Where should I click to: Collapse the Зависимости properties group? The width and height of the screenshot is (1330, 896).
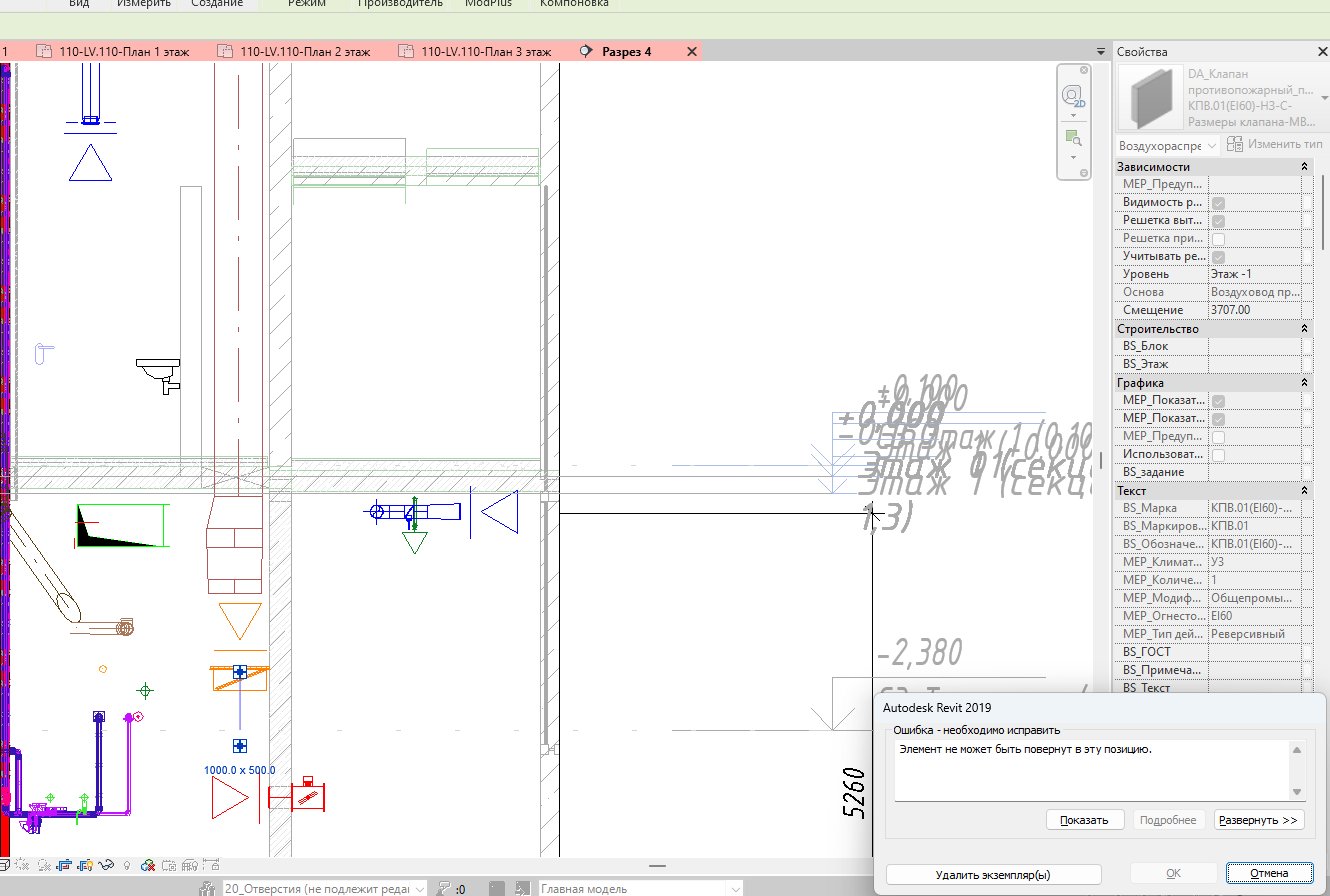coord(1304,167)
